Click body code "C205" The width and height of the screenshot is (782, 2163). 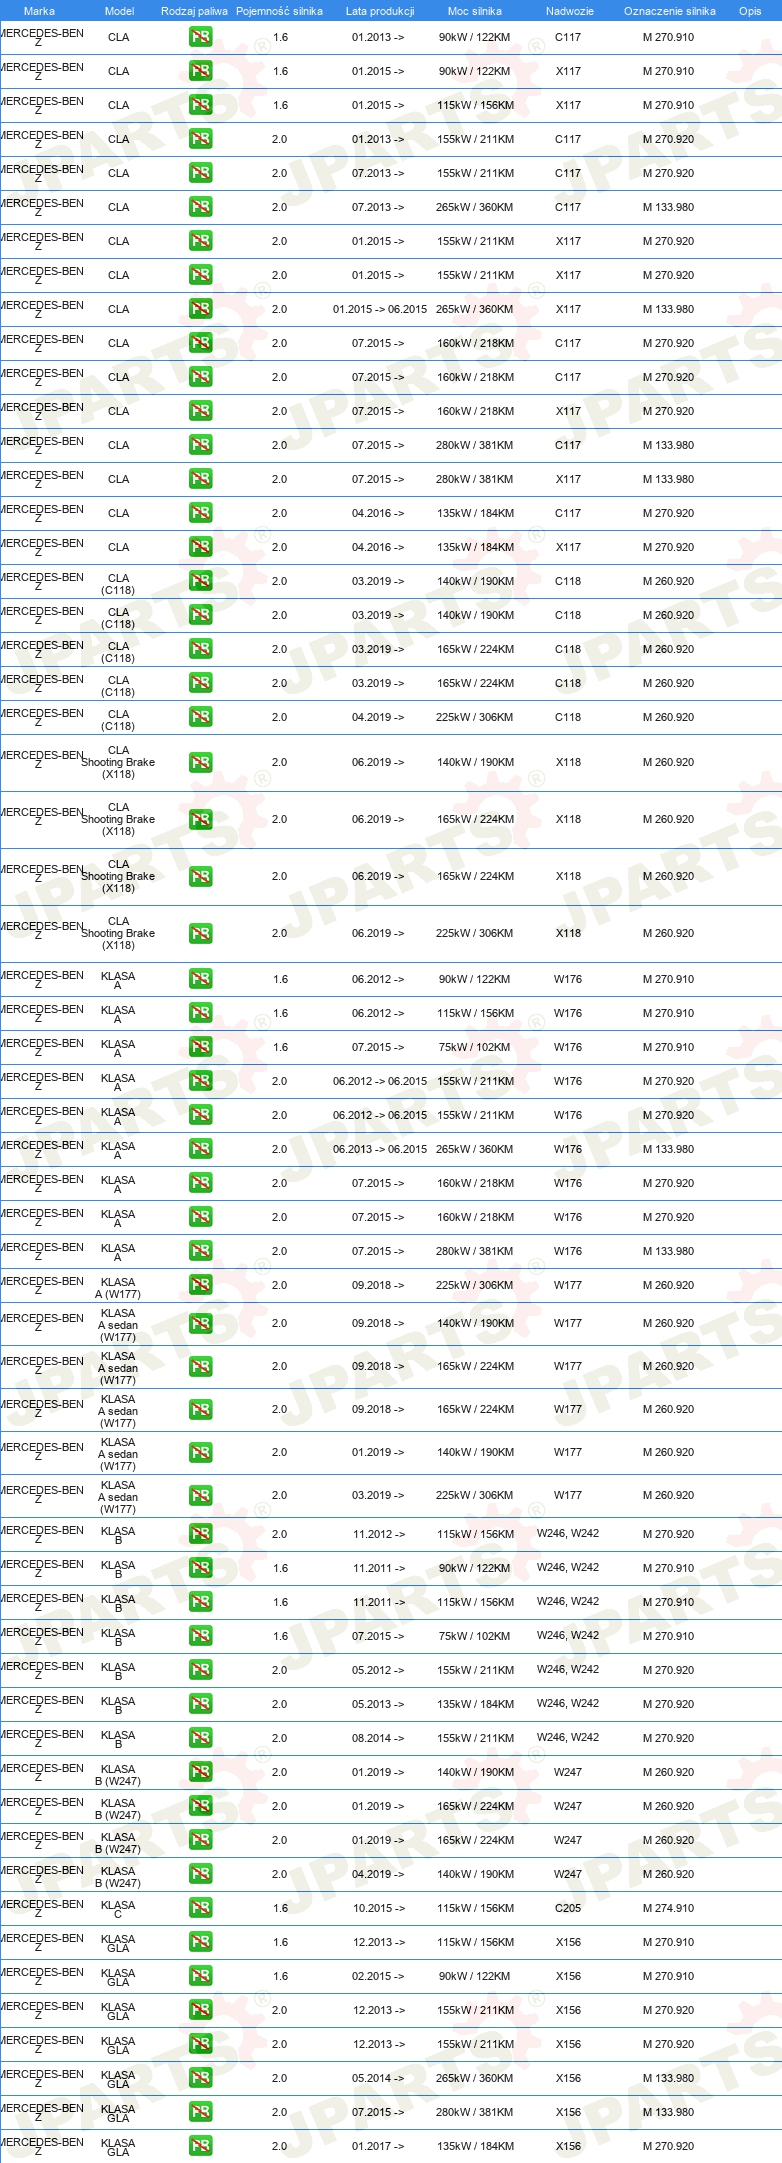568,1908
